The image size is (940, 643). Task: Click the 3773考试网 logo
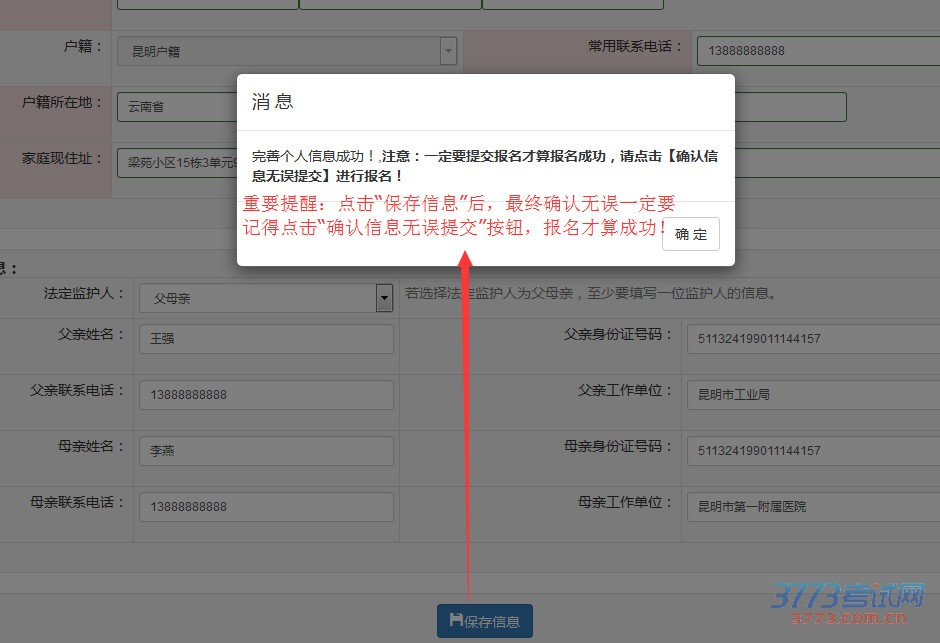846,603
